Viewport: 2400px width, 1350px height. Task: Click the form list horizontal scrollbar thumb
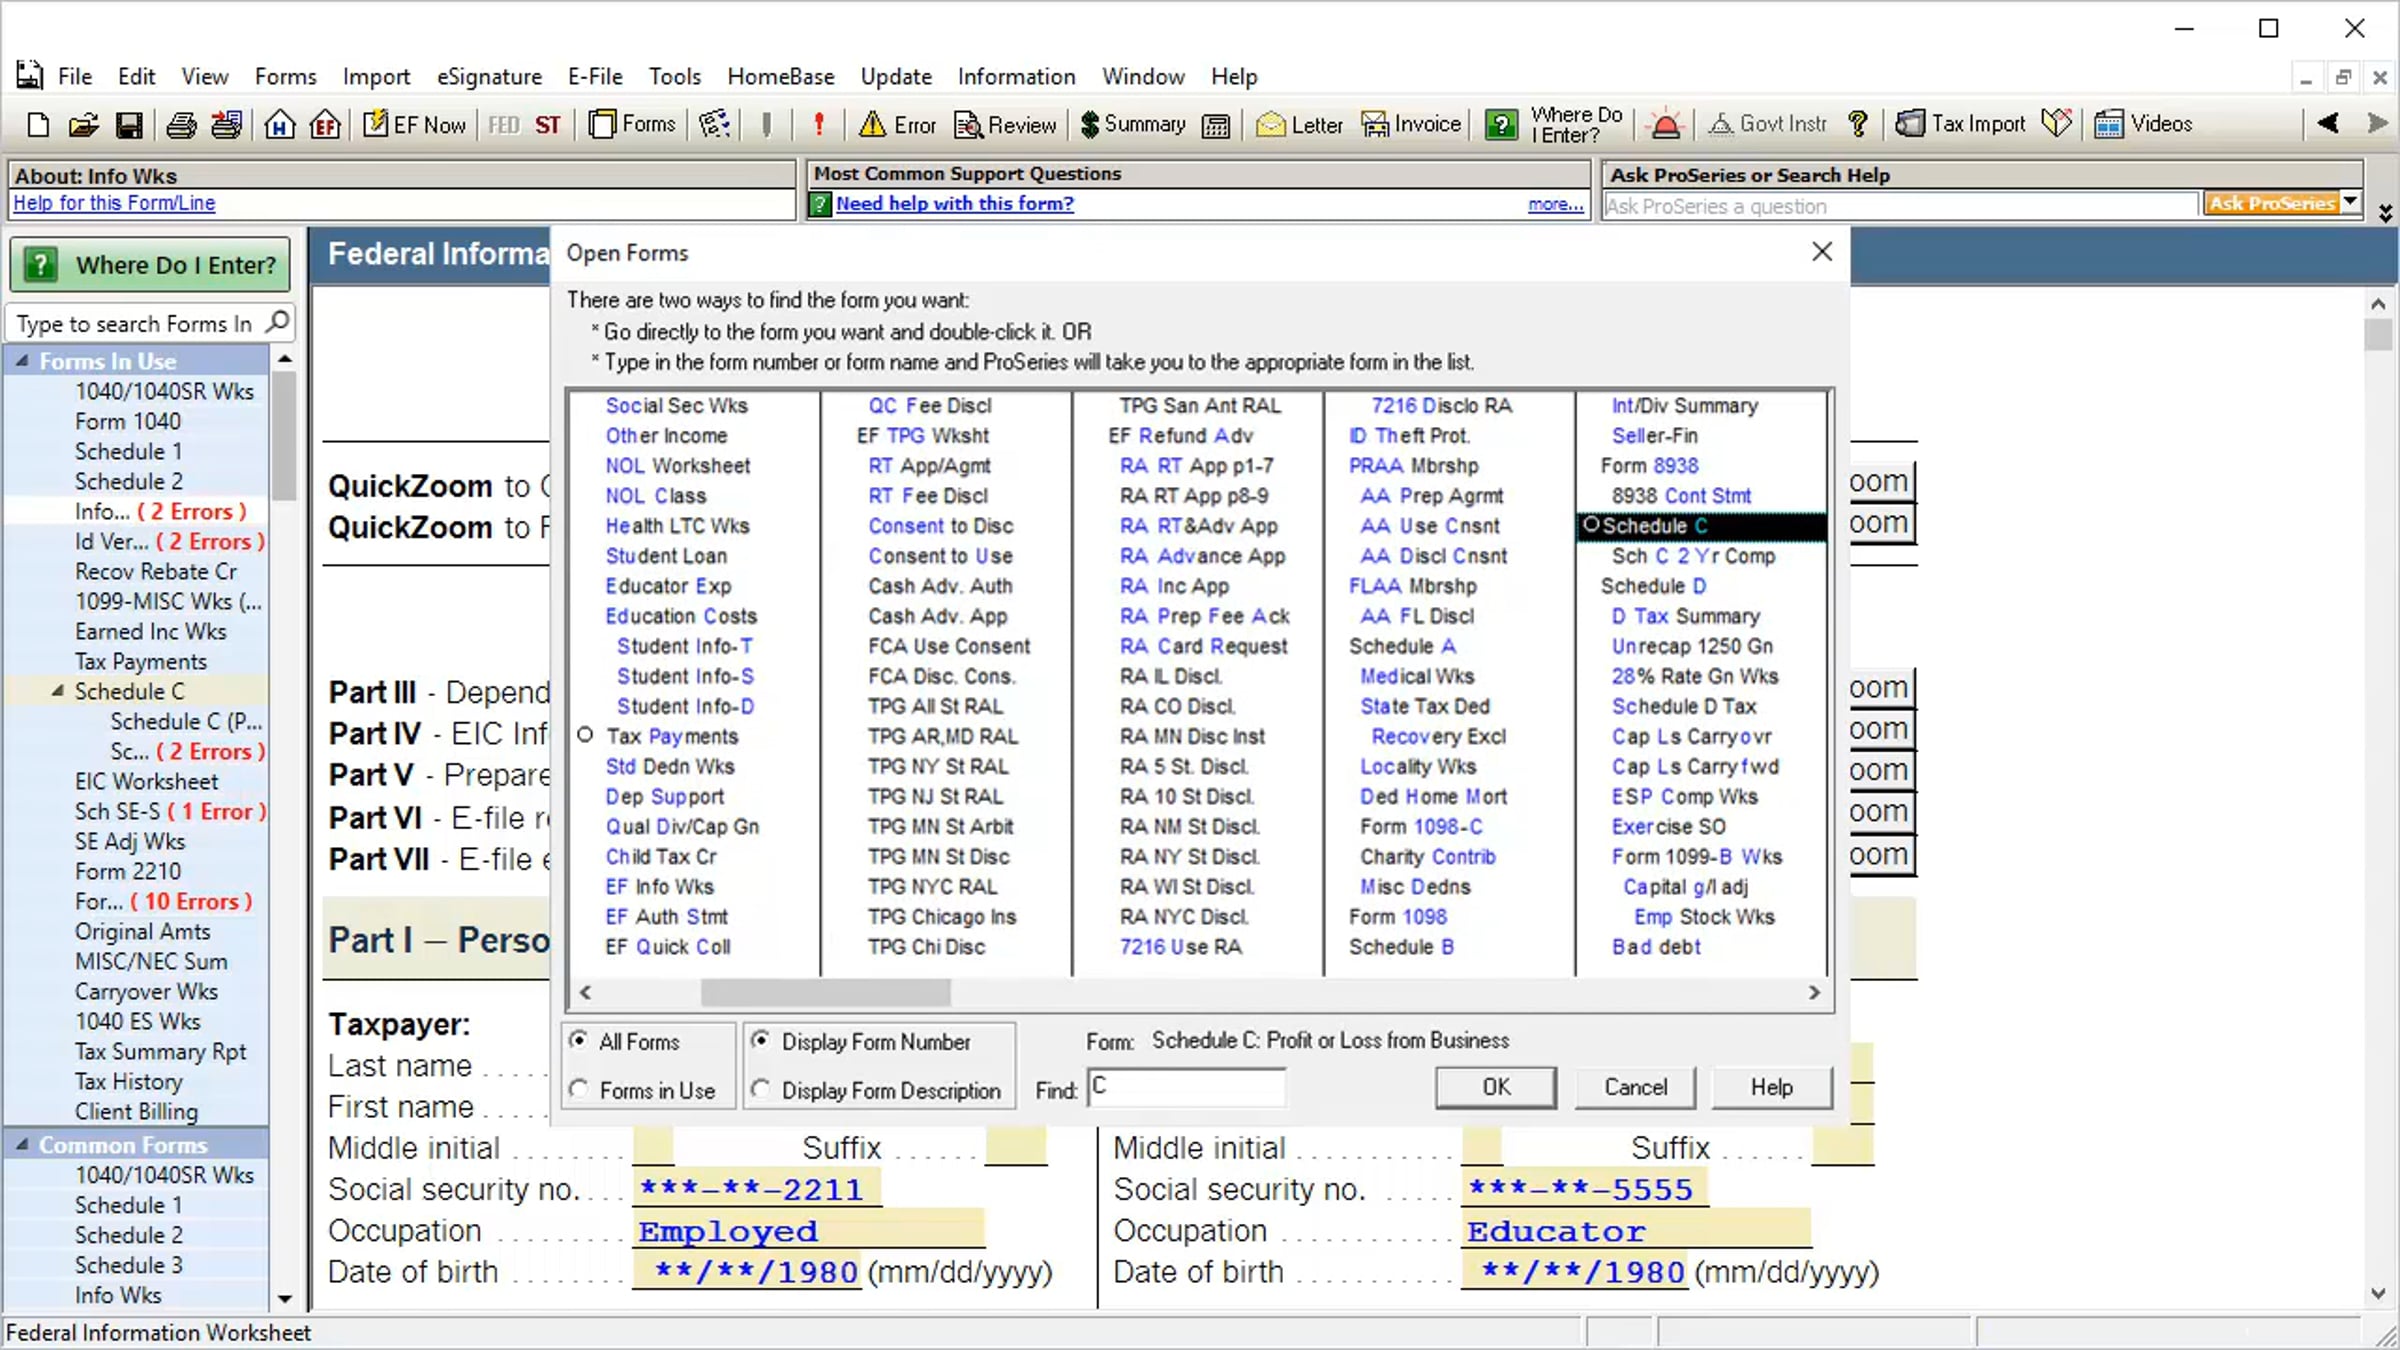coord(826,992)
